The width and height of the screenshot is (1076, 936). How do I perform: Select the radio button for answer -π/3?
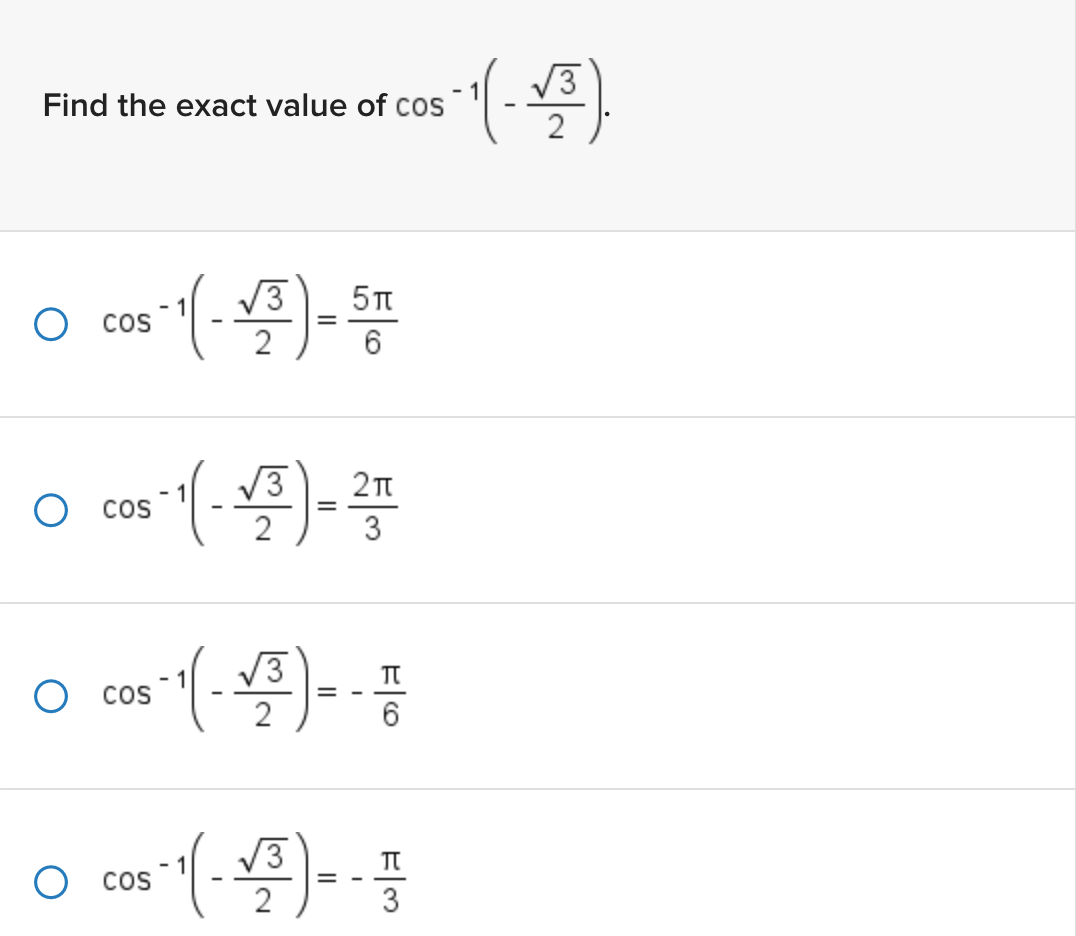point(53,880)
